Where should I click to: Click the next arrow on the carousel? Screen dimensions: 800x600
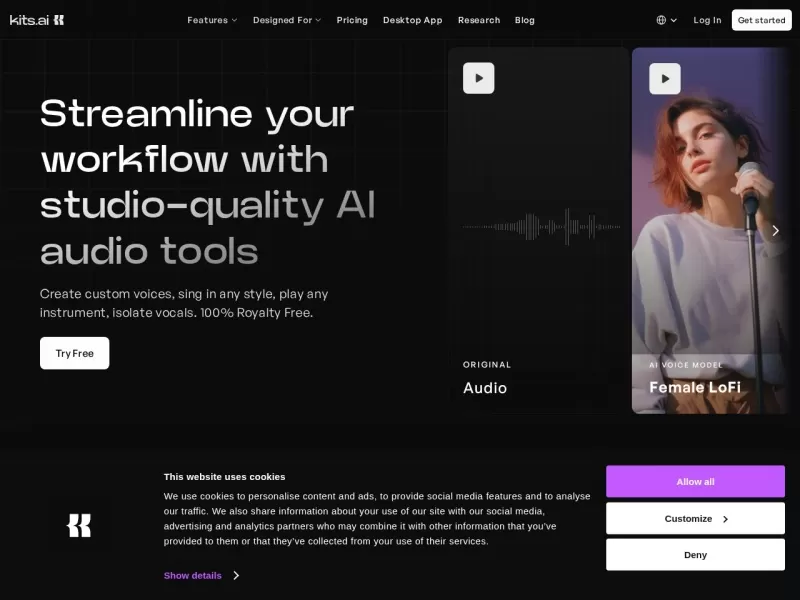click(774, 231)
